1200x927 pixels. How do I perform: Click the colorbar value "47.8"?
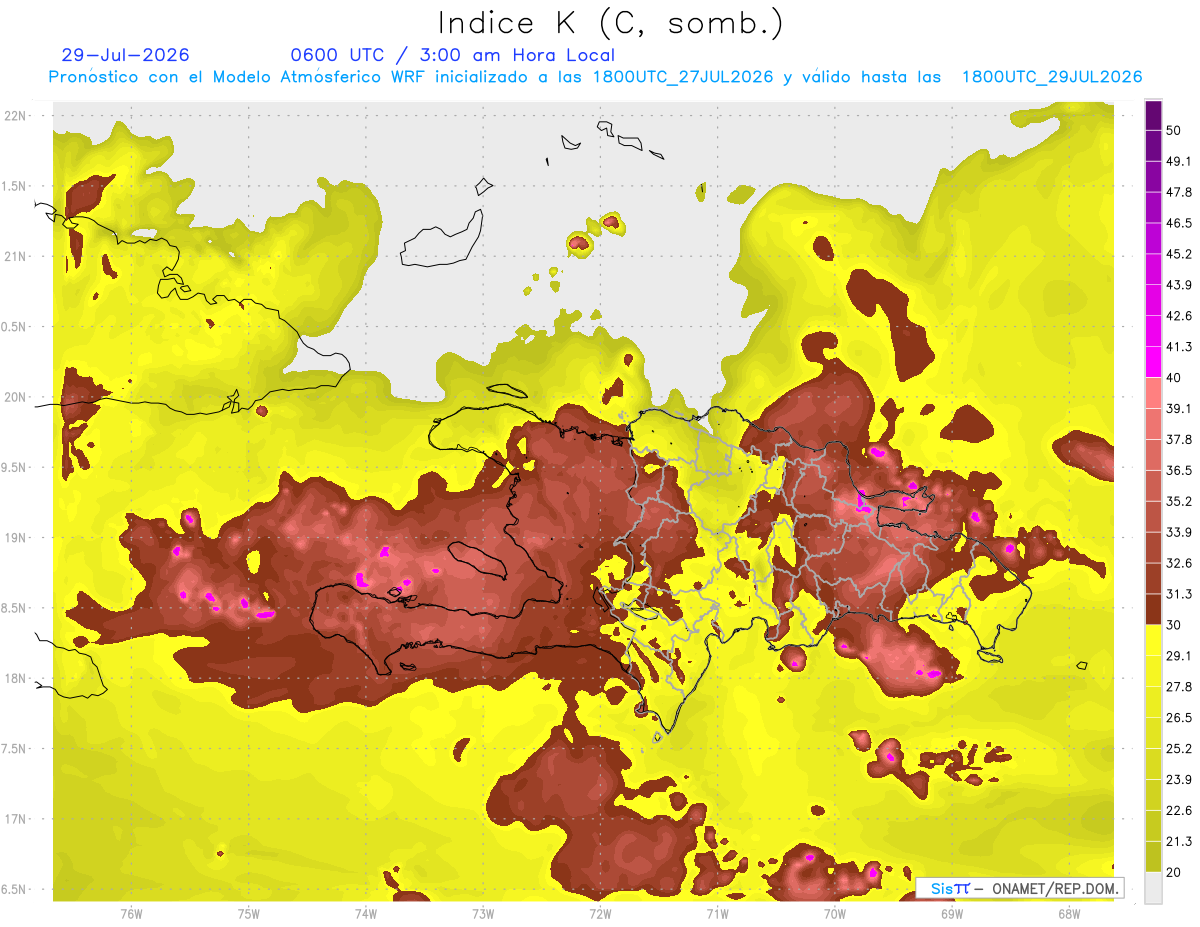pos(1179,192)
